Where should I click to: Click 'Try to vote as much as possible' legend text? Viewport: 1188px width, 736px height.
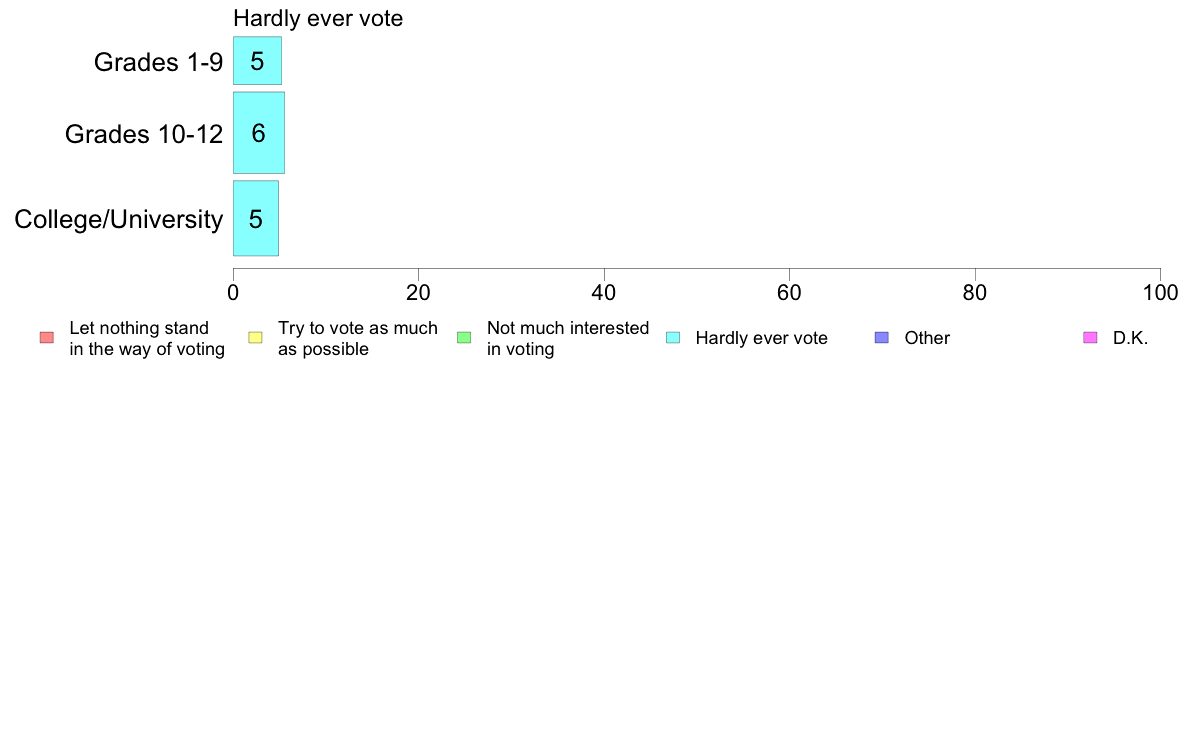tap(358, 338)
